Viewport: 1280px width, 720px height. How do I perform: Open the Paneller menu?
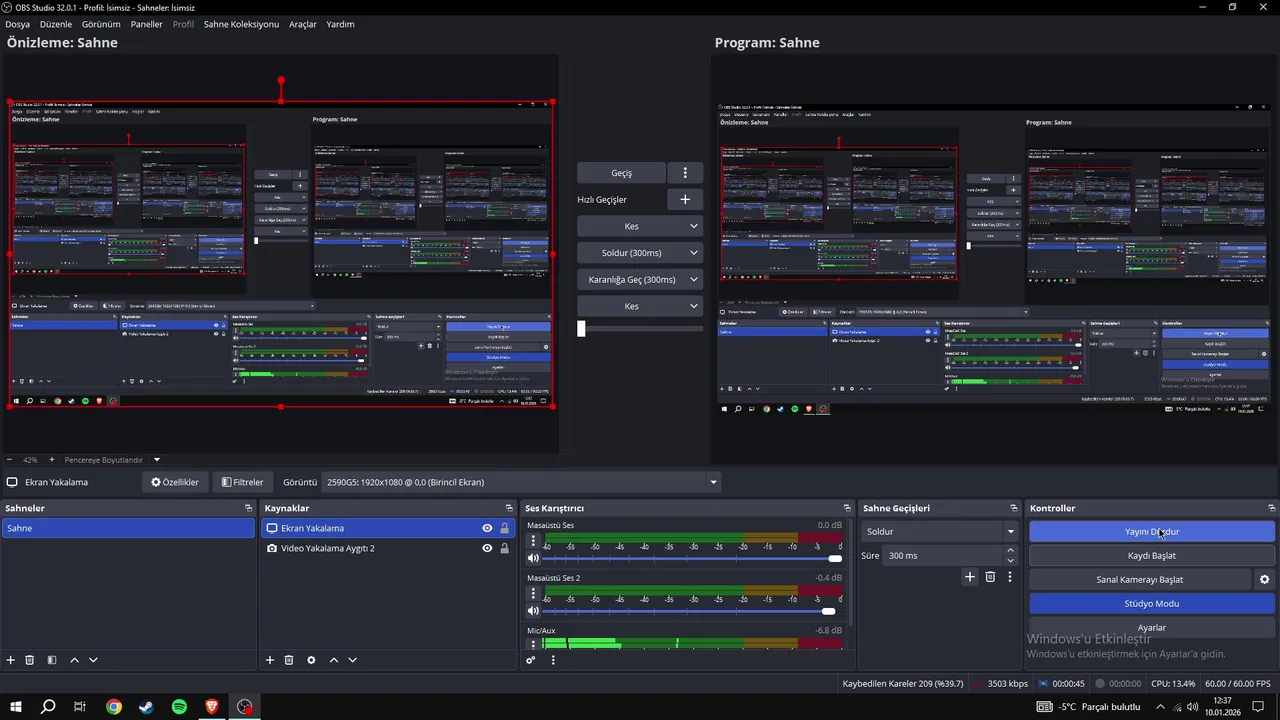(146, 24)
